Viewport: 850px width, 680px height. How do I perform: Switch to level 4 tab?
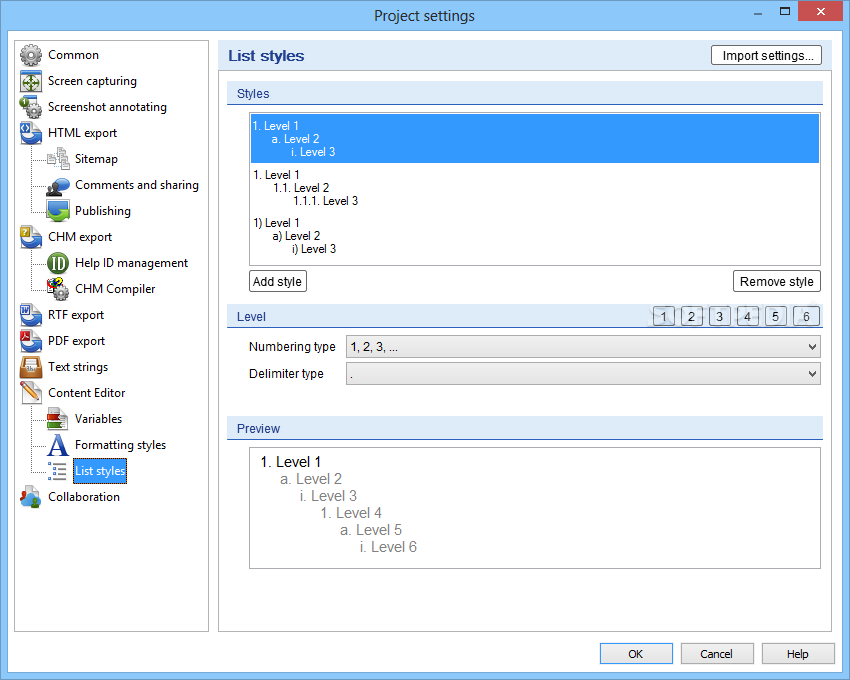click(748, 317)
